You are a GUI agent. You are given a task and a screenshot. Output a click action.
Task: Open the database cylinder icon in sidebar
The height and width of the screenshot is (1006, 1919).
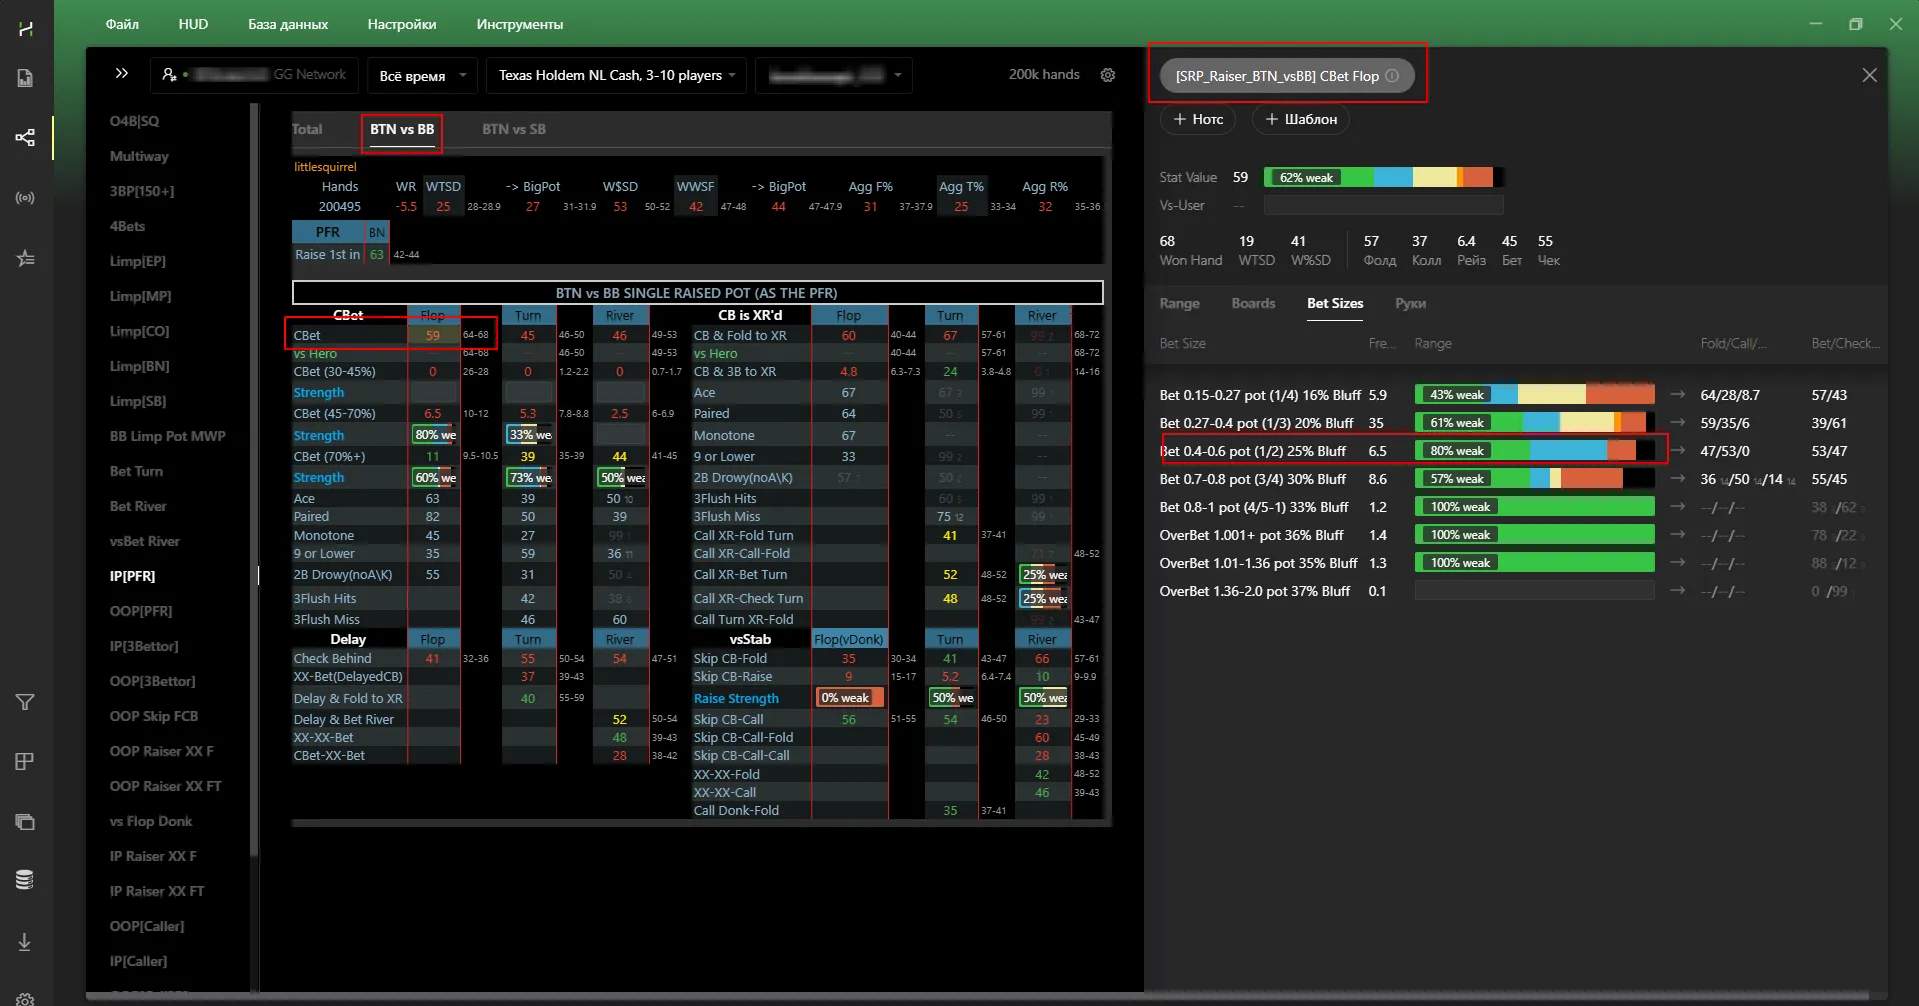(x=26, y=880)
